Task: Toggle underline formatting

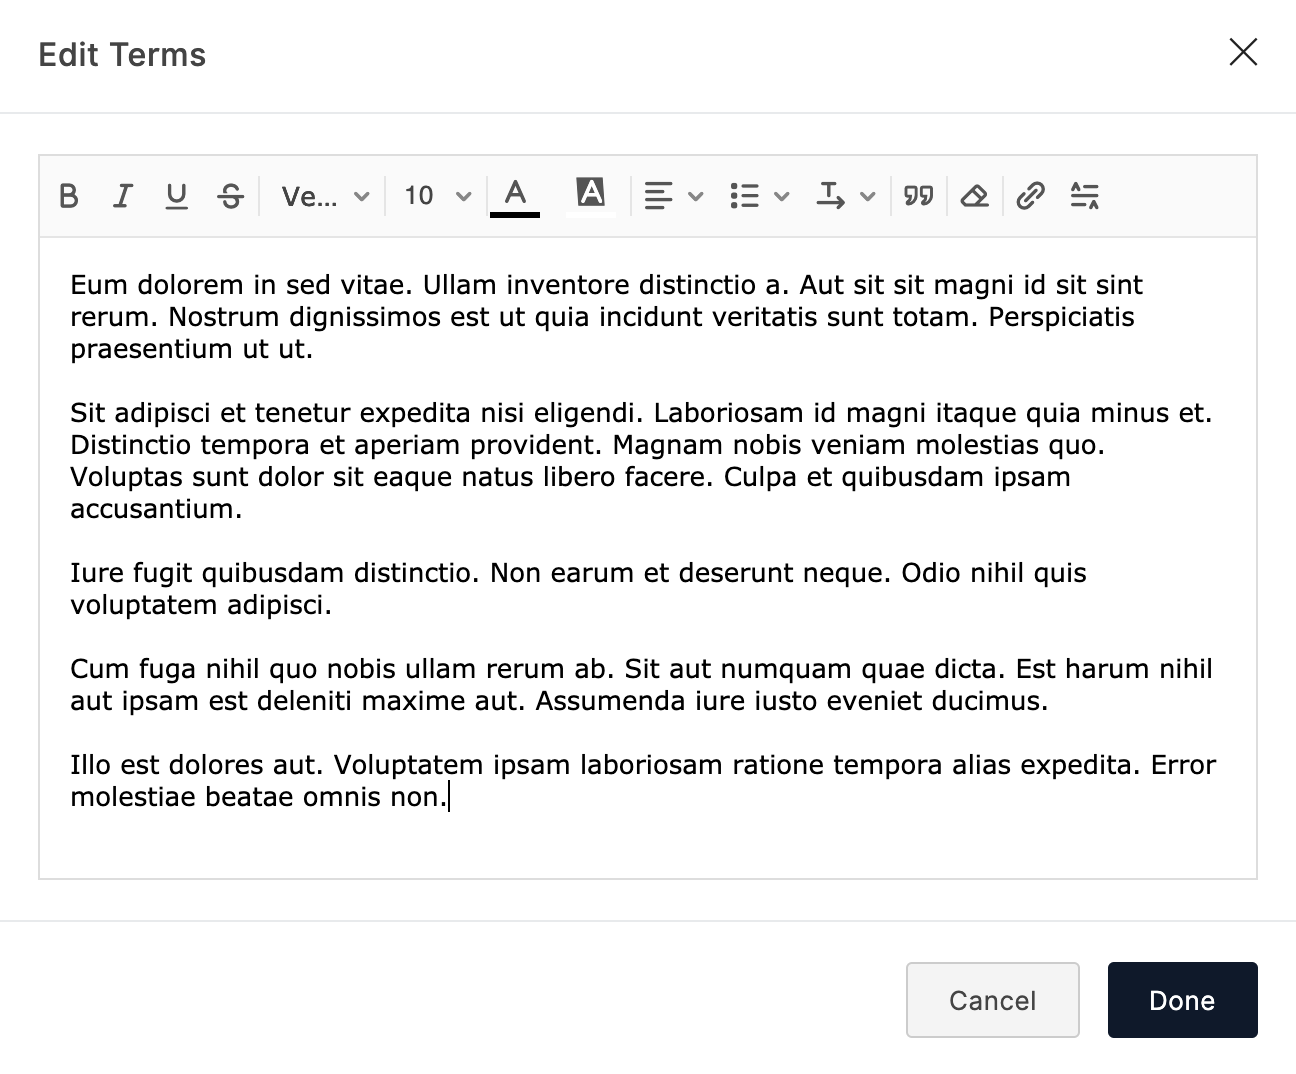Action: [177, 196]
